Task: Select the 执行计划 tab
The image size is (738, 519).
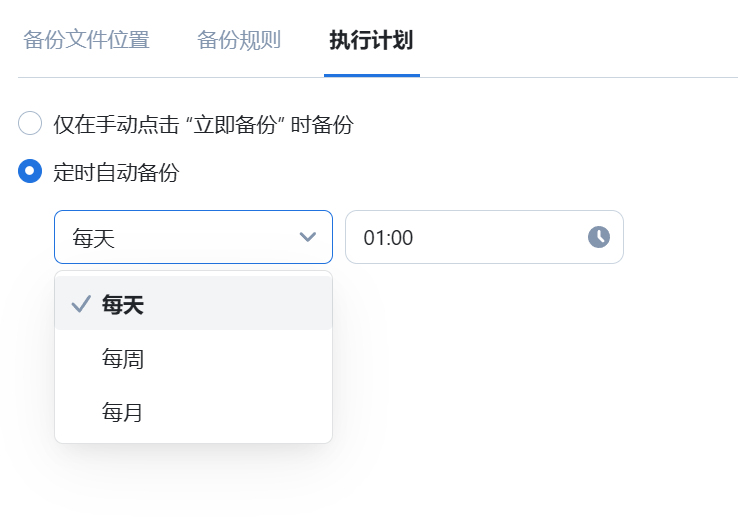Action: [371, 41]
